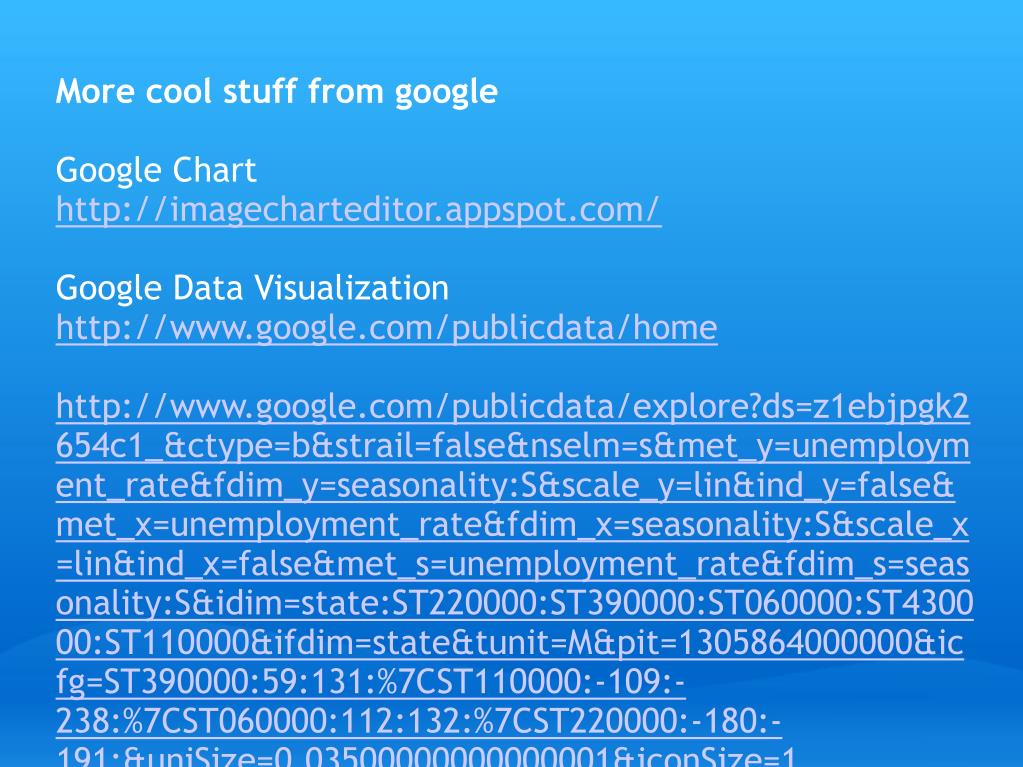1023x767 pixels.
Task: Click the word 'Visualization' in the heading
Action: (351, 288)
